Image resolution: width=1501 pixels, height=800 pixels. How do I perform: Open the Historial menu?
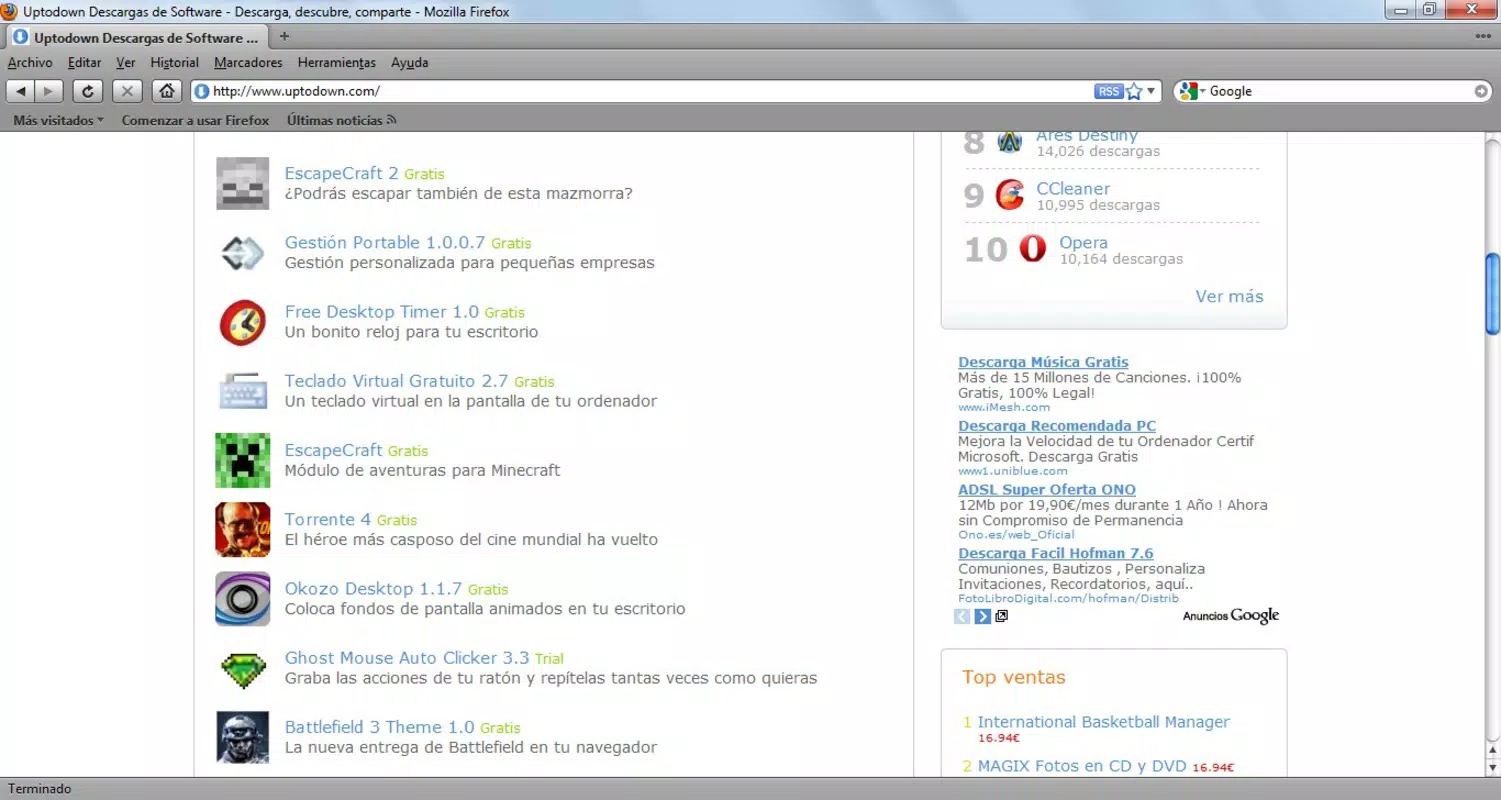[175, 62]
